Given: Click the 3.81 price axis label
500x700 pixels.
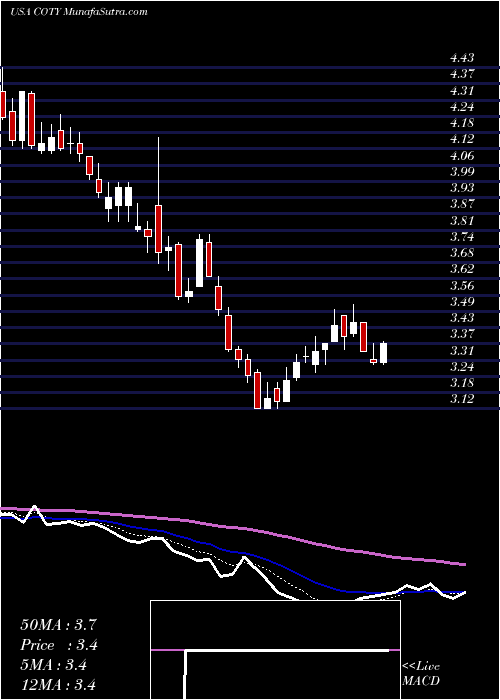Looking at the screenshot, I should click(x=462, y=221).
